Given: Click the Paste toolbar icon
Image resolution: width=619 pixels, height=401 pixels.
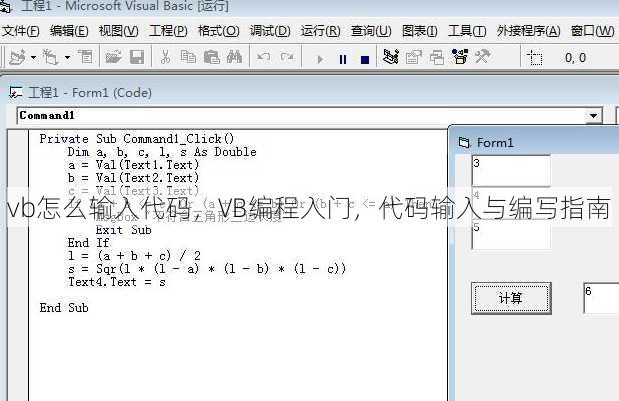Looking at the screenshot, I should (x=212, y=58).
